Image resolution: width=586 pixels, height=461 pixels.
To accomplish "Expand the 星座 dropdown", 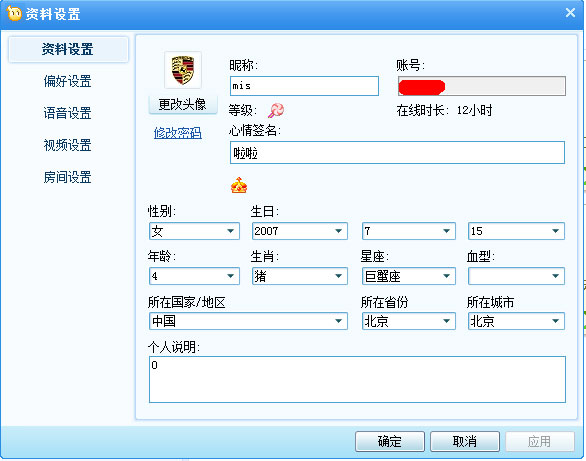I will pos(408,276).
